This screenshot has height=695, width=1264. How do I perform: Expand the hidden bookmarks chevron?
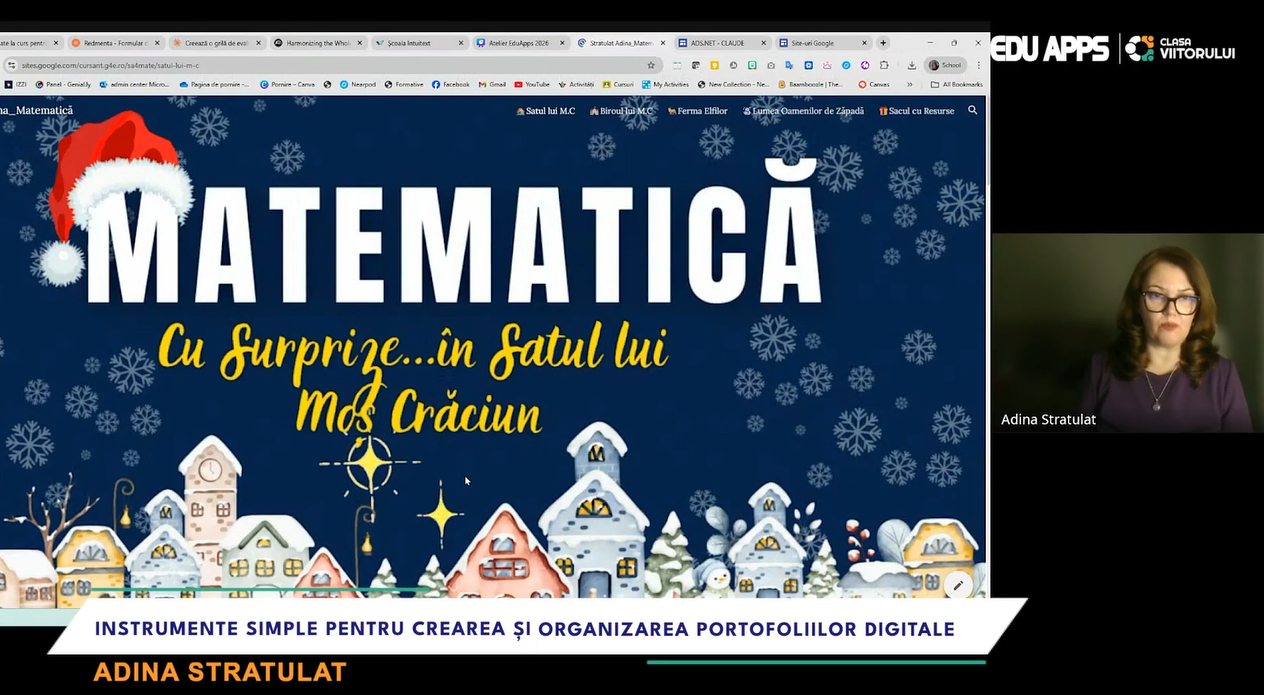(x=909, y=84)
